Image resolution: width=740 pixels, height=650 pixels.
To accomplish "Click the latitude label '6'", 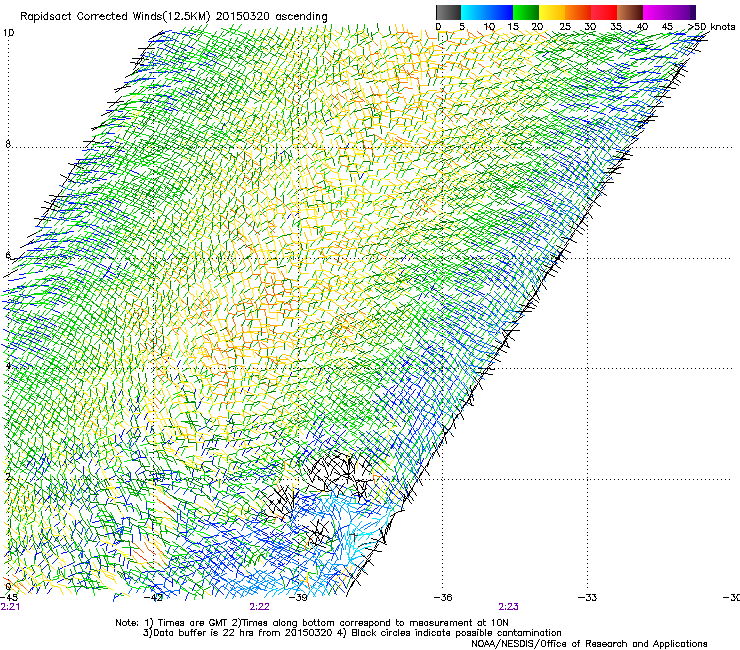I will coord(8,255).
